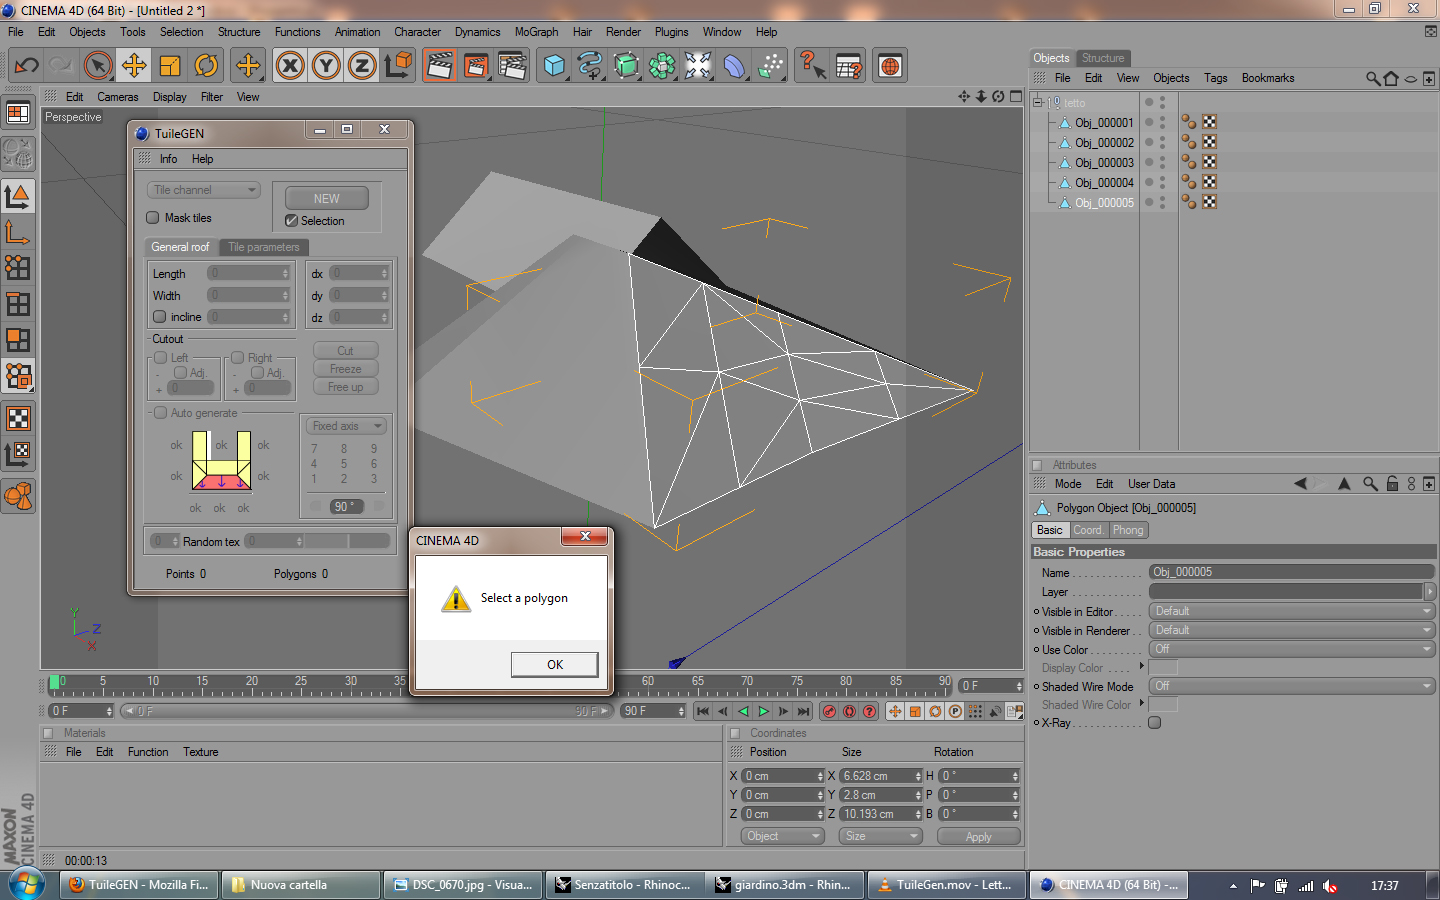Open the Visible in Renderer dropdown
The image size is (1440, 900).
1292,630
